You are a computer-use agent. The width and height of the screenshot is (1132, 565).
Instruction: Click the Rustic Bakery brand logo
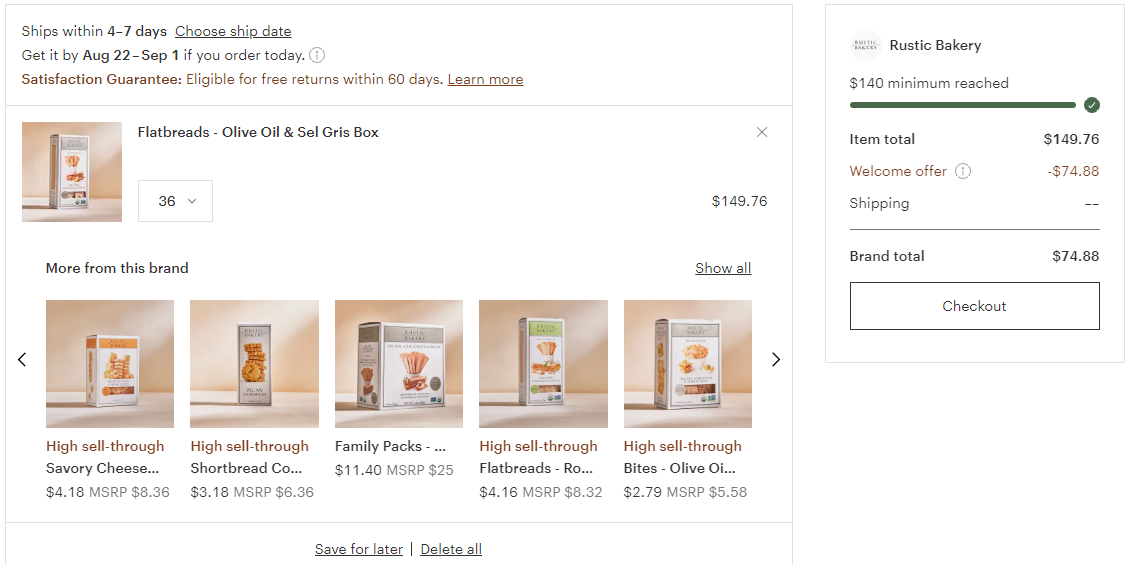click(865, 45)
